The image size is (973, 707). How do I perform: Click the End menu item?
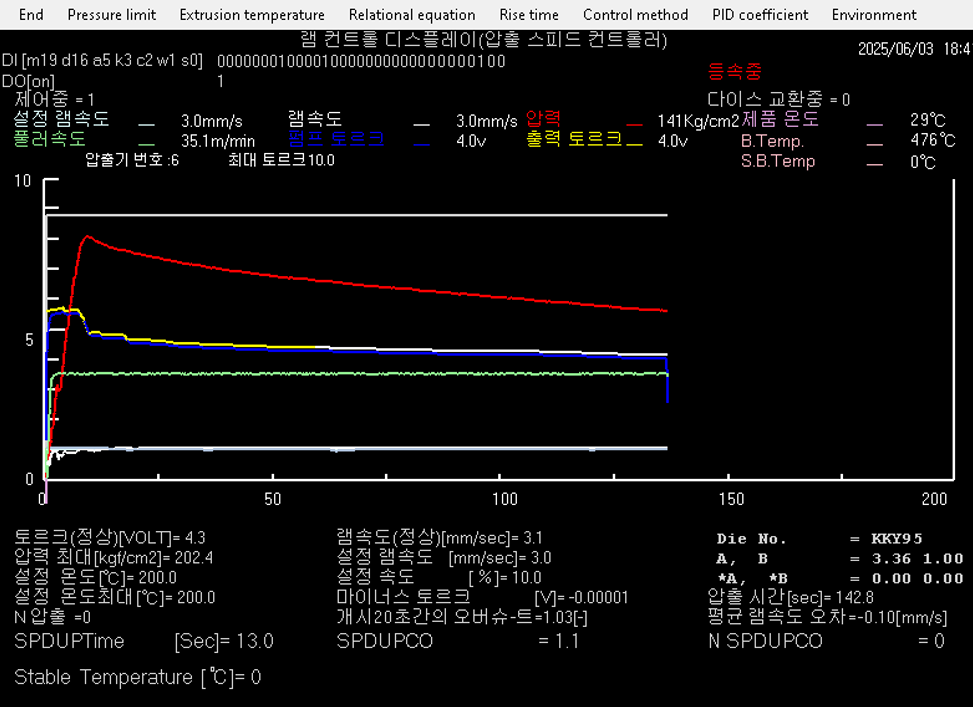pyautogui.click(x=31, y=15)
